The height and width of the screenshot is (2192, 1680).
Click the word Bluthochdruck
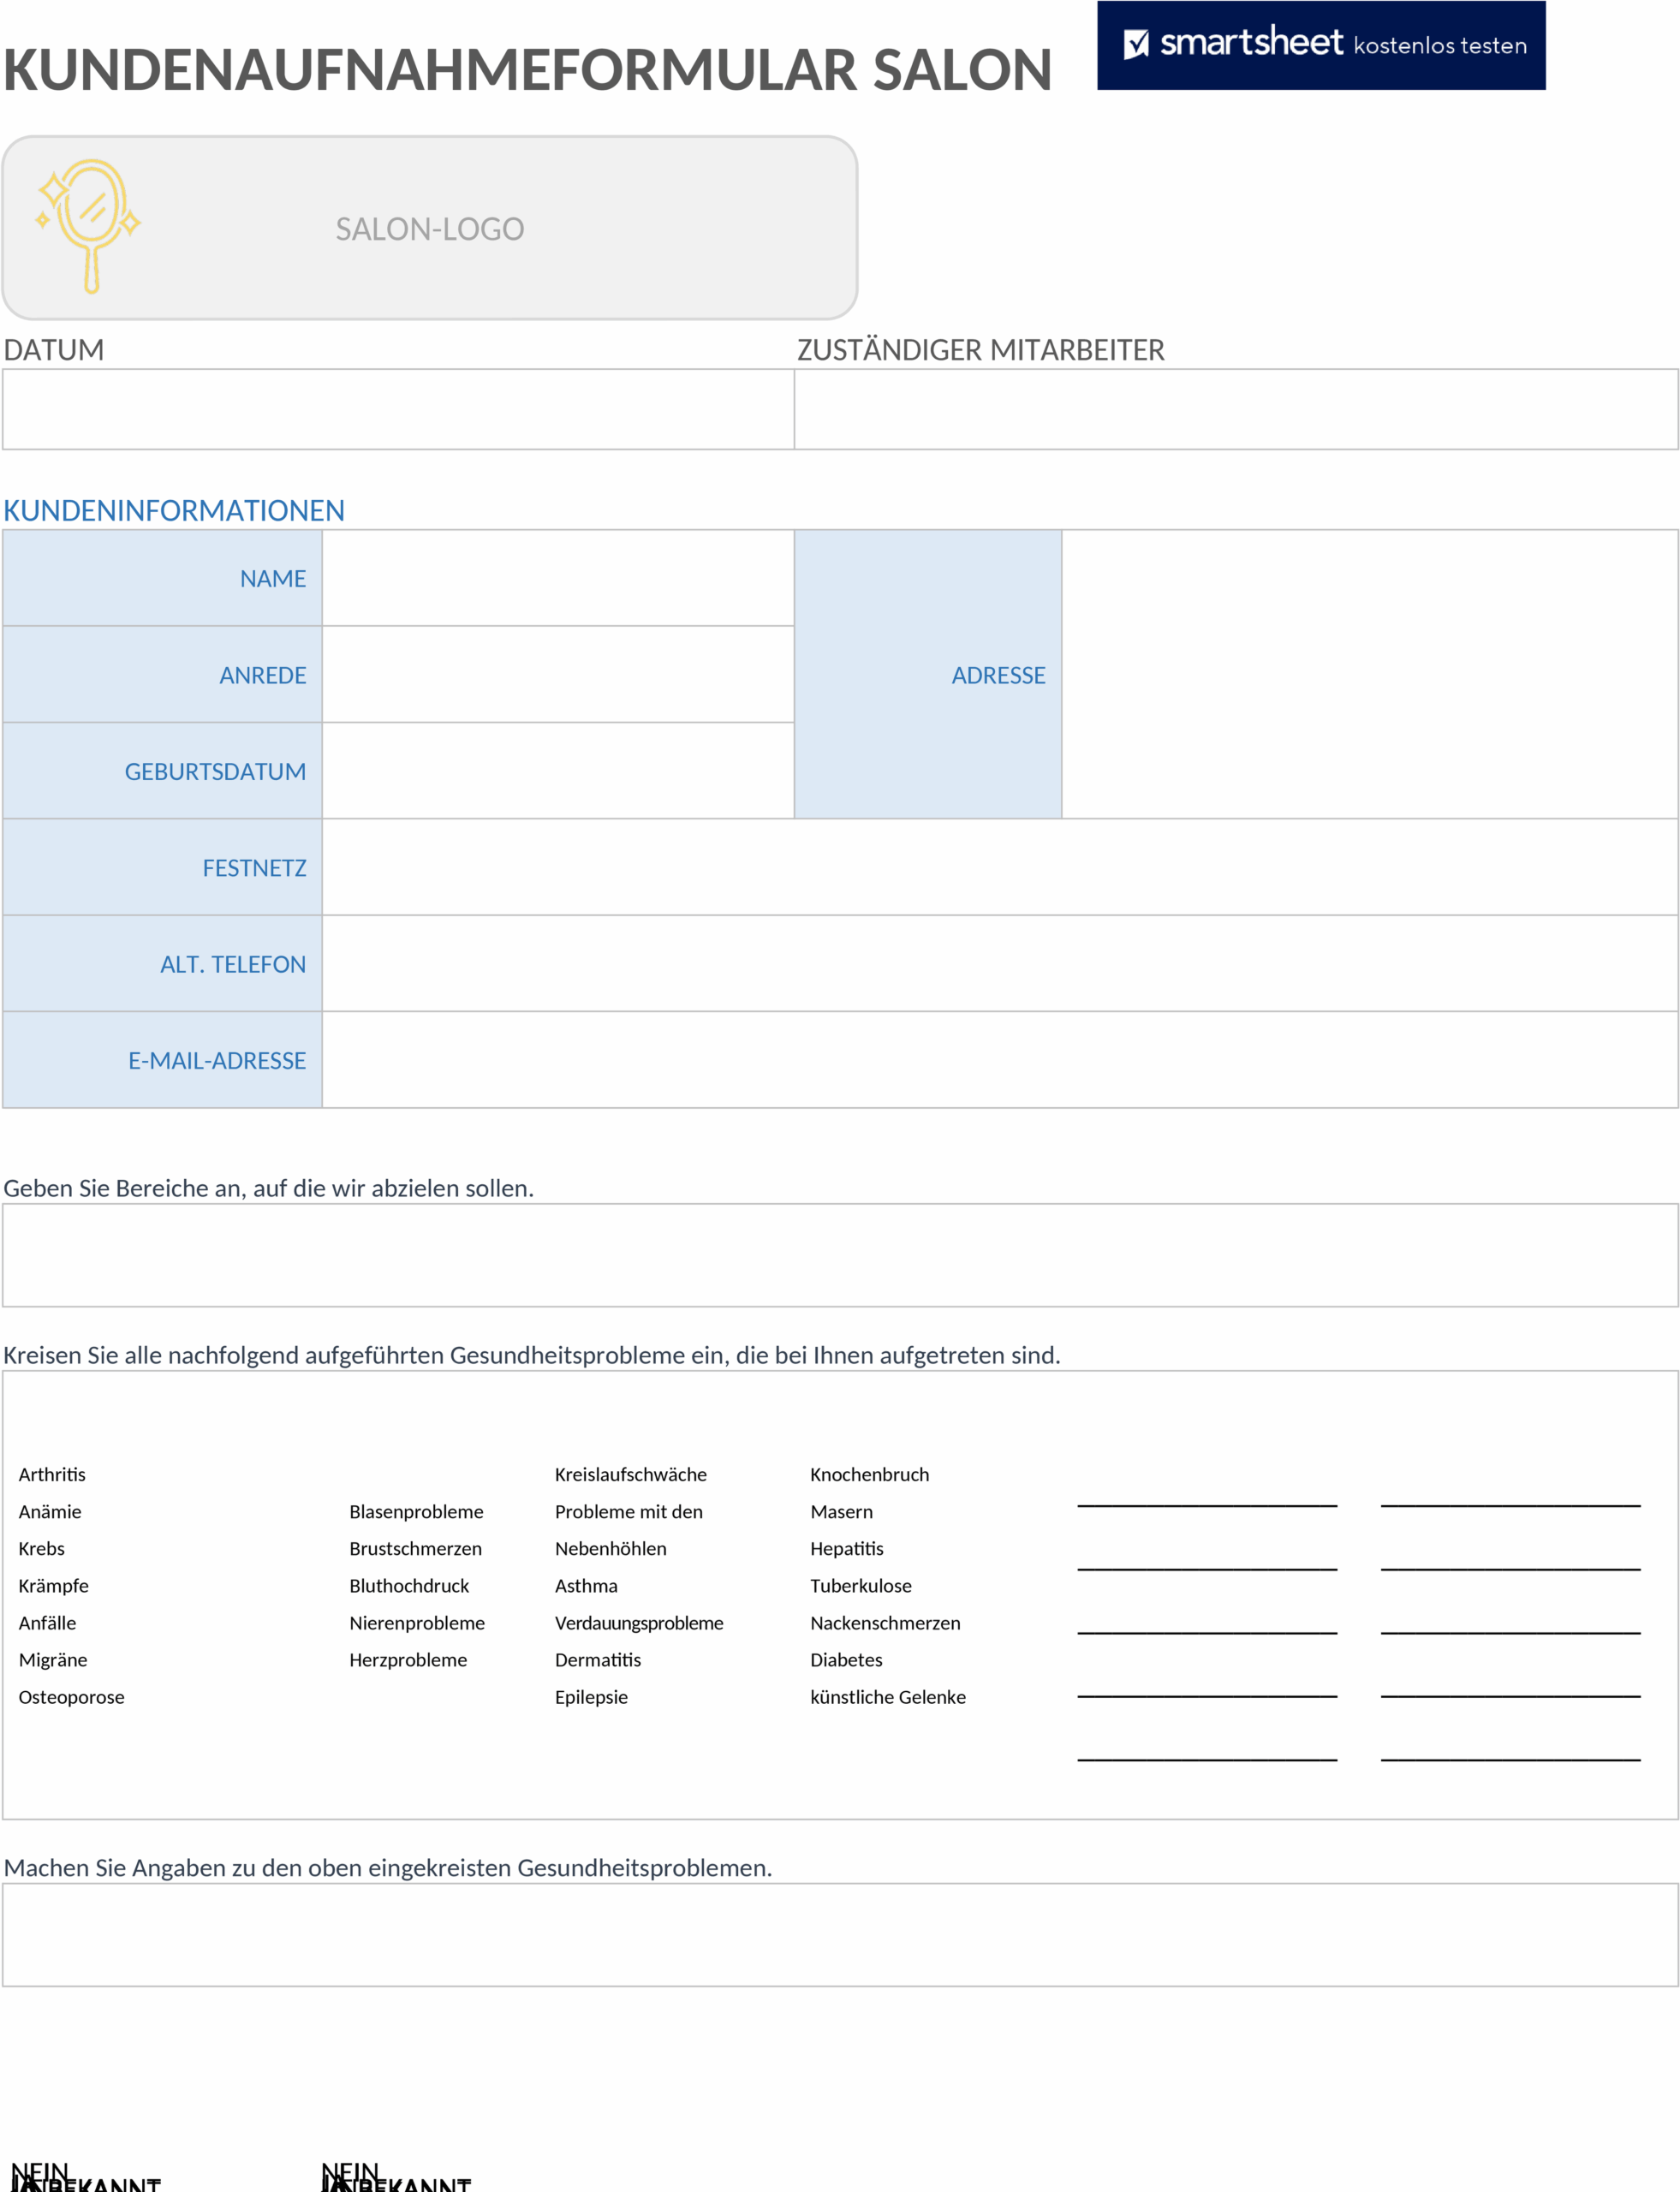409,1586
